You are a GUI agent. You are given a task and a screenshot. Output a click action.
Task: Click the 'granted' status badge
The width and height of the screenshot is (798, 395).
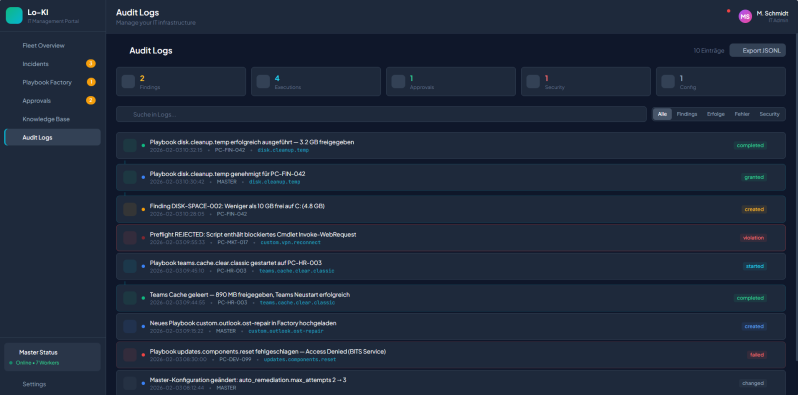pos(754,177)
